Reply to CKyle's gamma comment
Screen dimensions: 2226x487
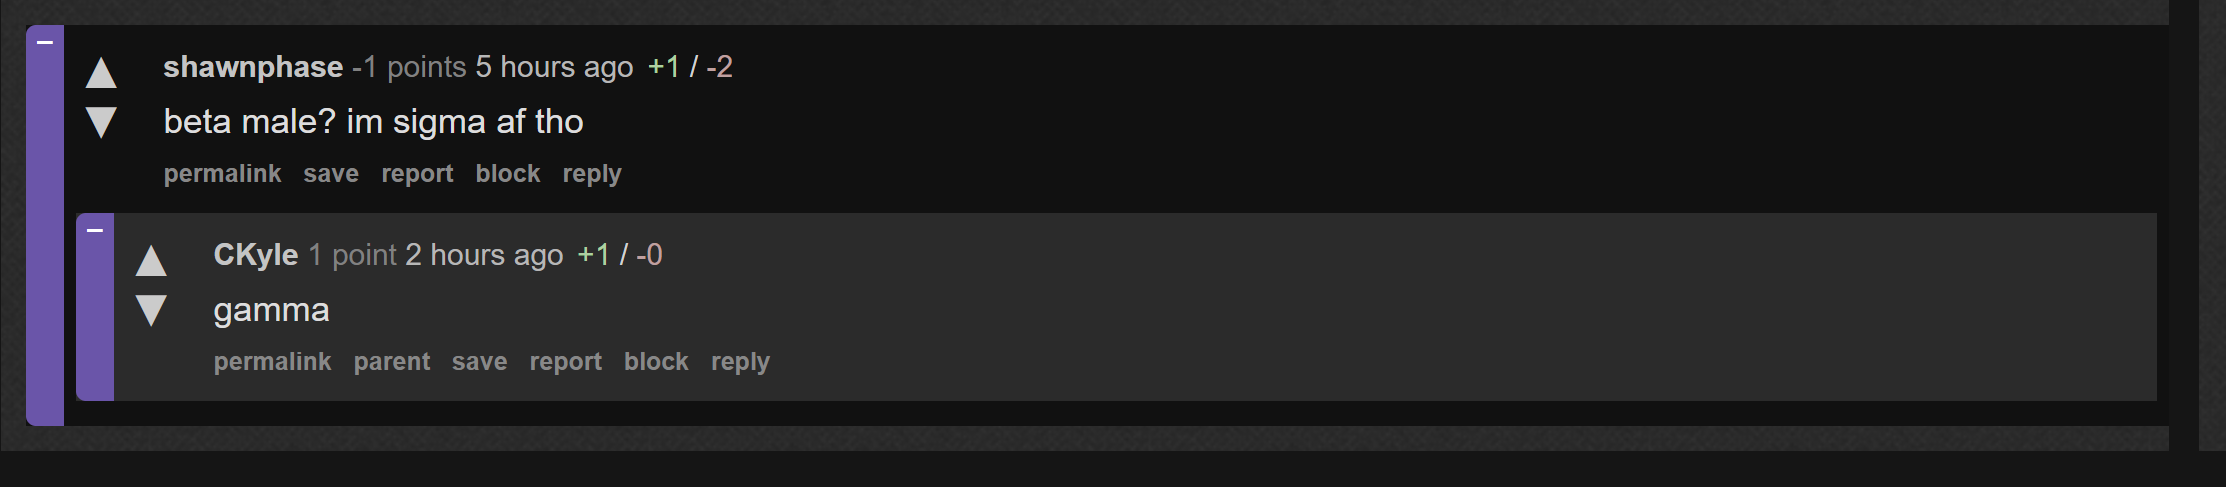point(740,362)
